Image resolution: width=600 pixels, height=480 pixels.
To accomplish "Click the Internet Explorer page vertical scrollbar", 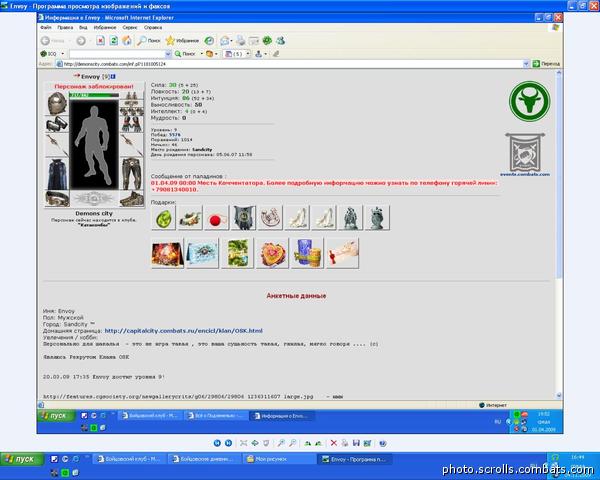I will pyautogui.click(x=559, y=233).
